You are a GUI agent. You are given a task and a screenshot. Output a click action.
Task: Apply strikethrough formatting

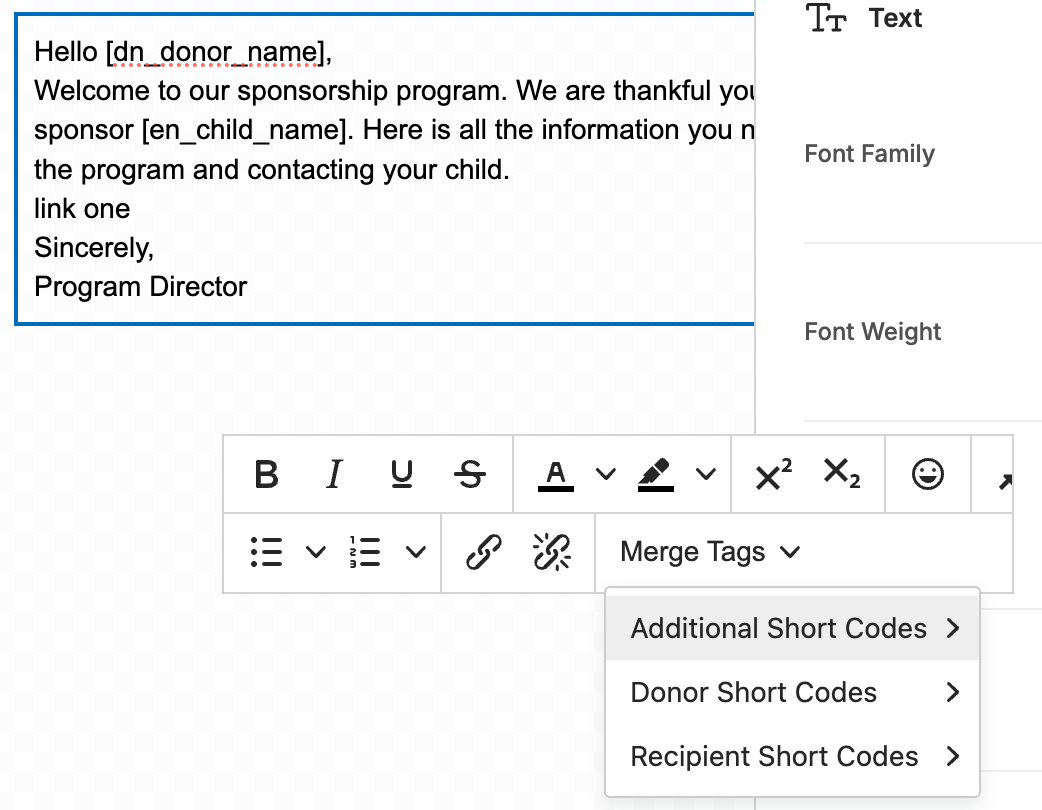[470, 474]
